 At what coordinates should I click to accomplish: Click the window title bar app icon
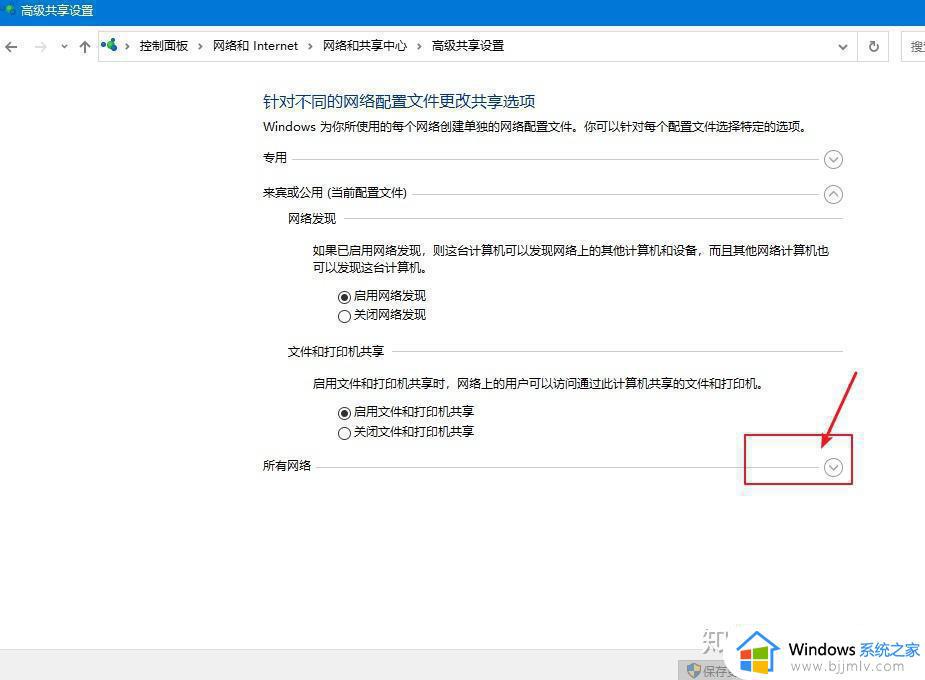click(9, 10)
